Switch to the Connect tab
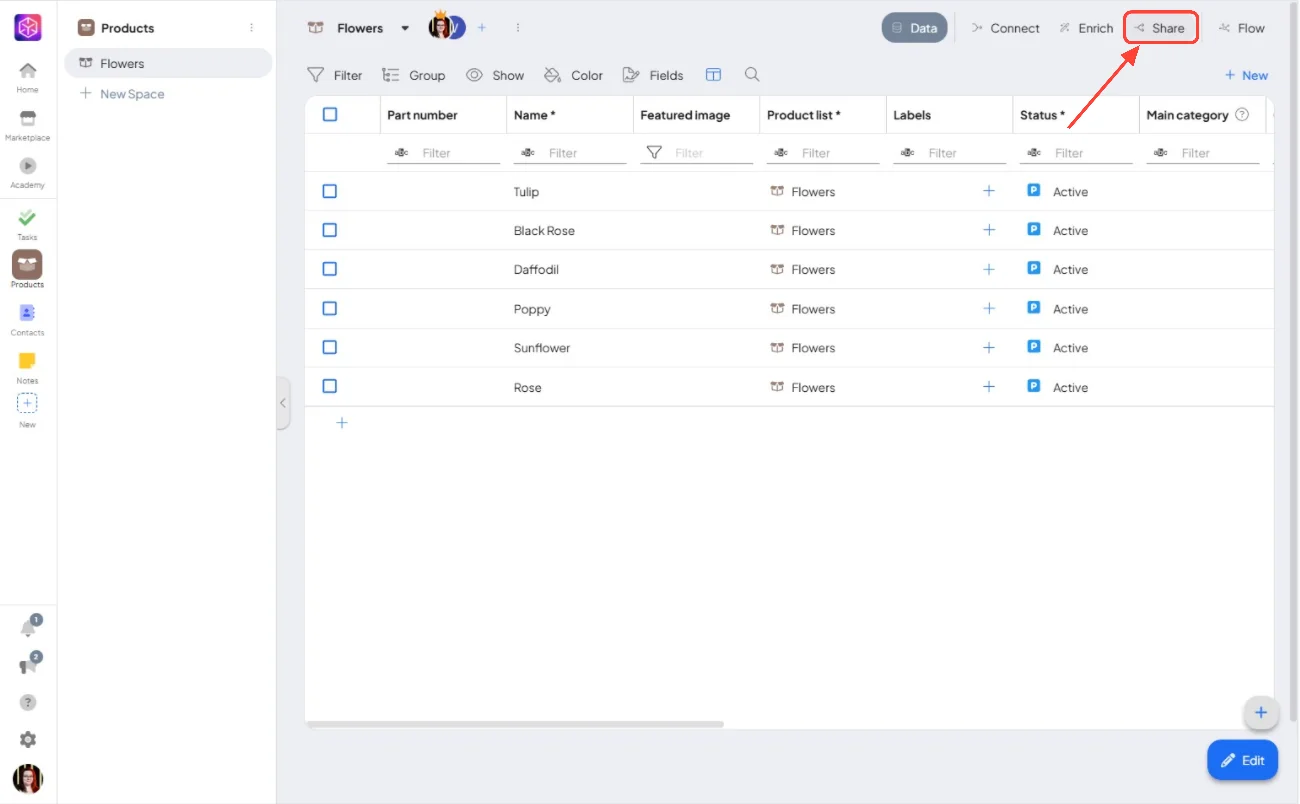Screen dimensions: 1300x804 click(x=1006, y=28)
